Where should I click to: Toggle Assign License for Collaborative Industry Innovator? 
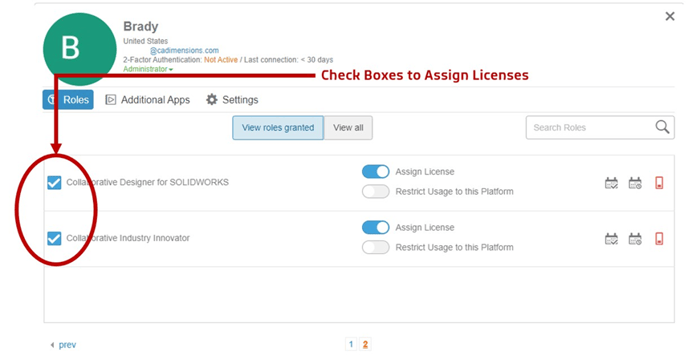pos(376,227)
